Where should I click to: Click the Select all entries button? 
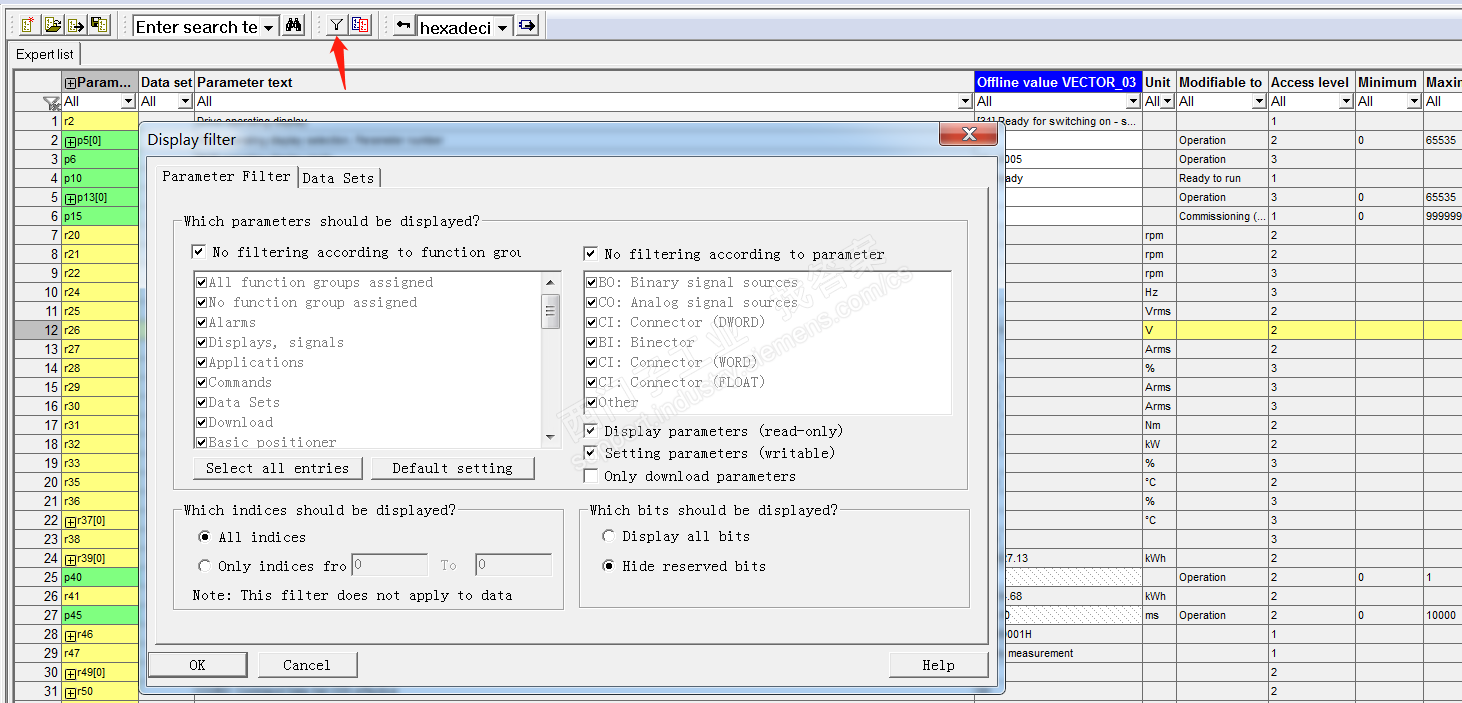click(x=277, y=468)
